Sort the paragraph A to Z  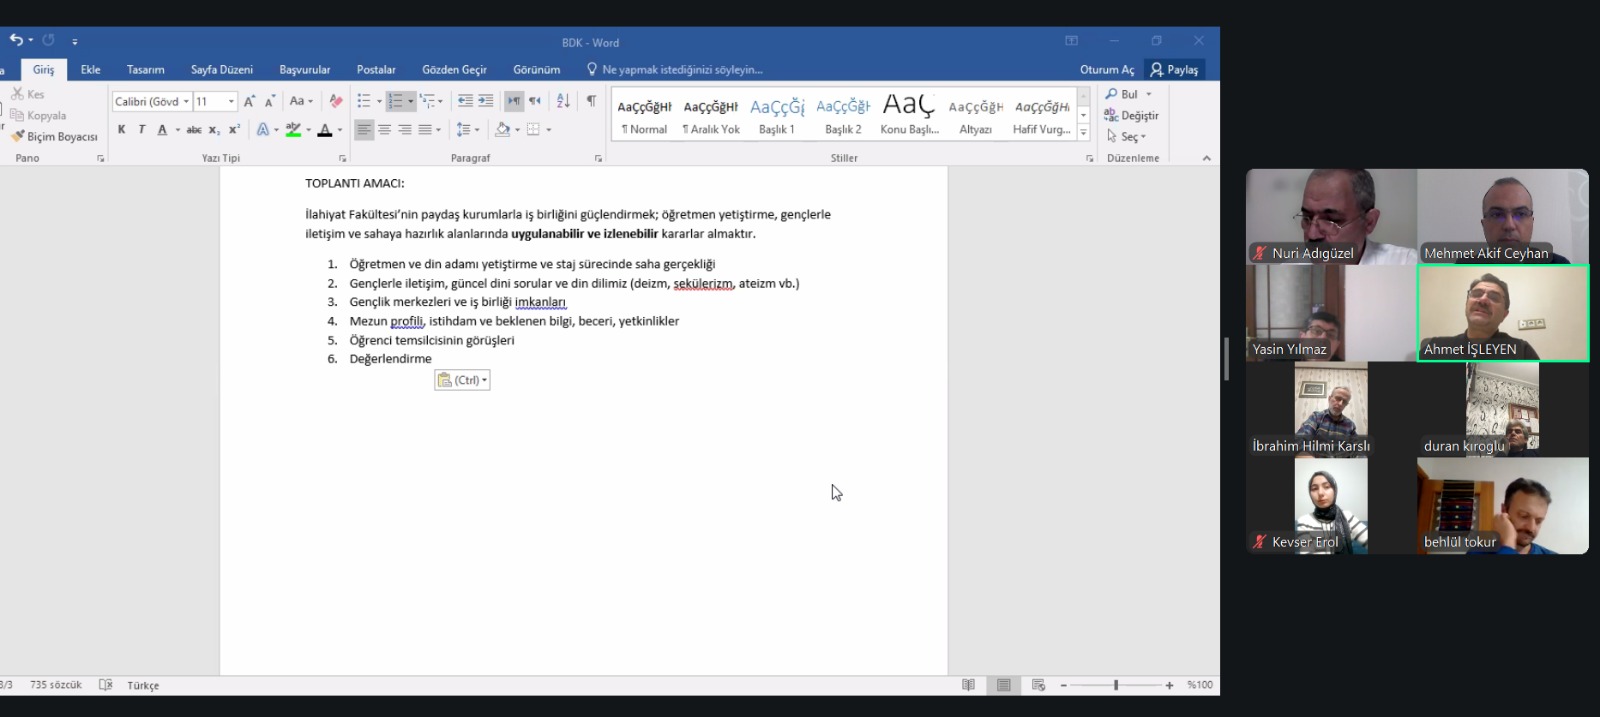click(563, 101)
